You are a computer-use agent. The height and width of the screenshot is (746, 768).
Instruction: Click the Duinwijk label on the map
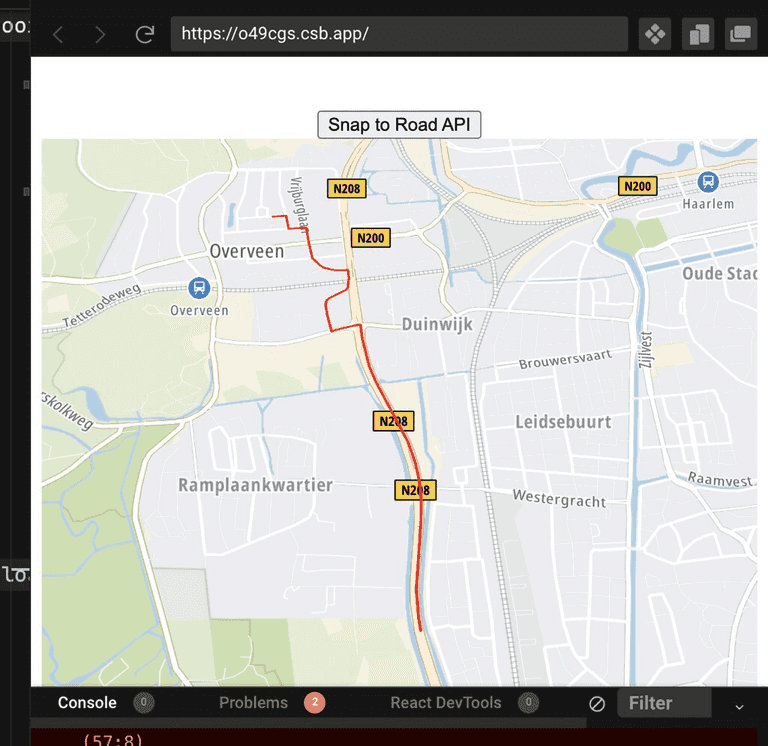(436, 324)
